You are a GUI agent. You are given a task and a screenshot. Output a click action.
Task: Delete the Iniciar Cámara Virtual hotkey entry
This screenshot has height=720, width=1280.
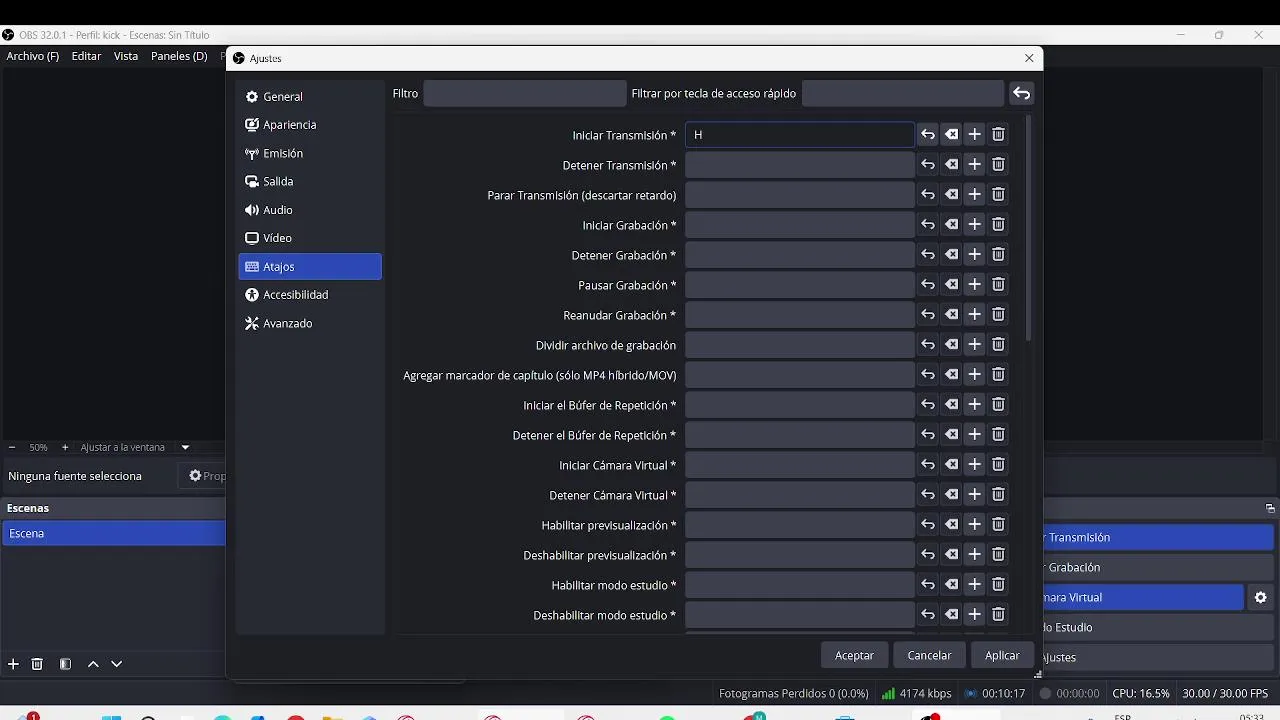[998, 465]
